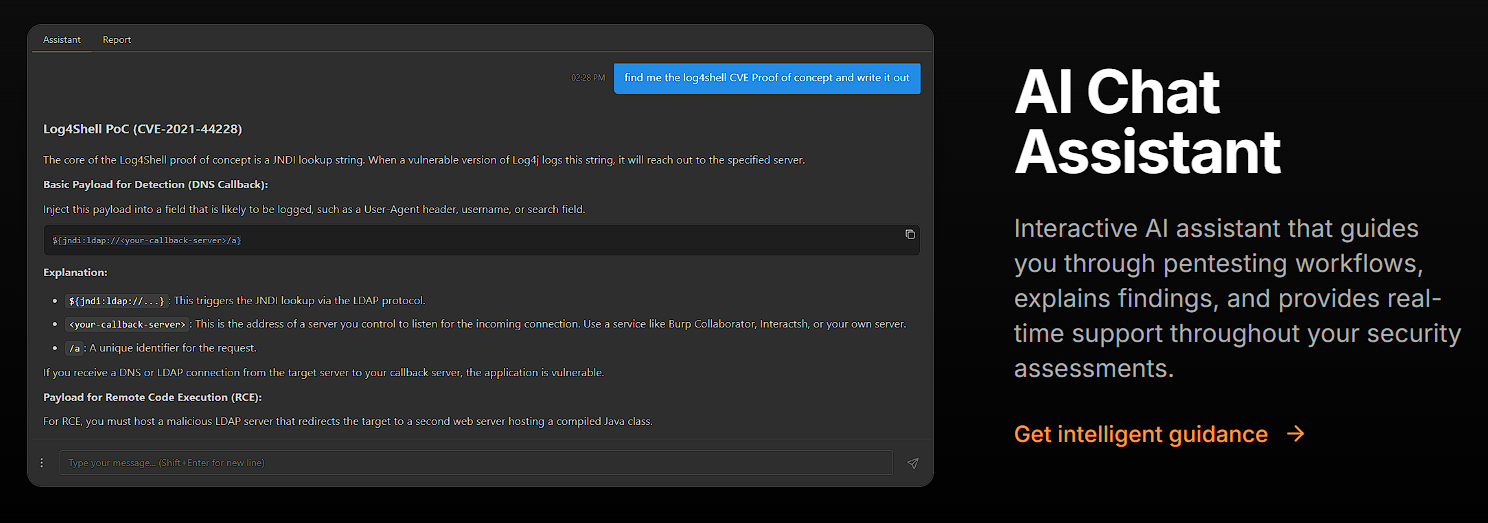Click the Log4Shell PoC (CVE-2021-44228) heading
The height and width of the screenshot is (523, 1488).
142,129
